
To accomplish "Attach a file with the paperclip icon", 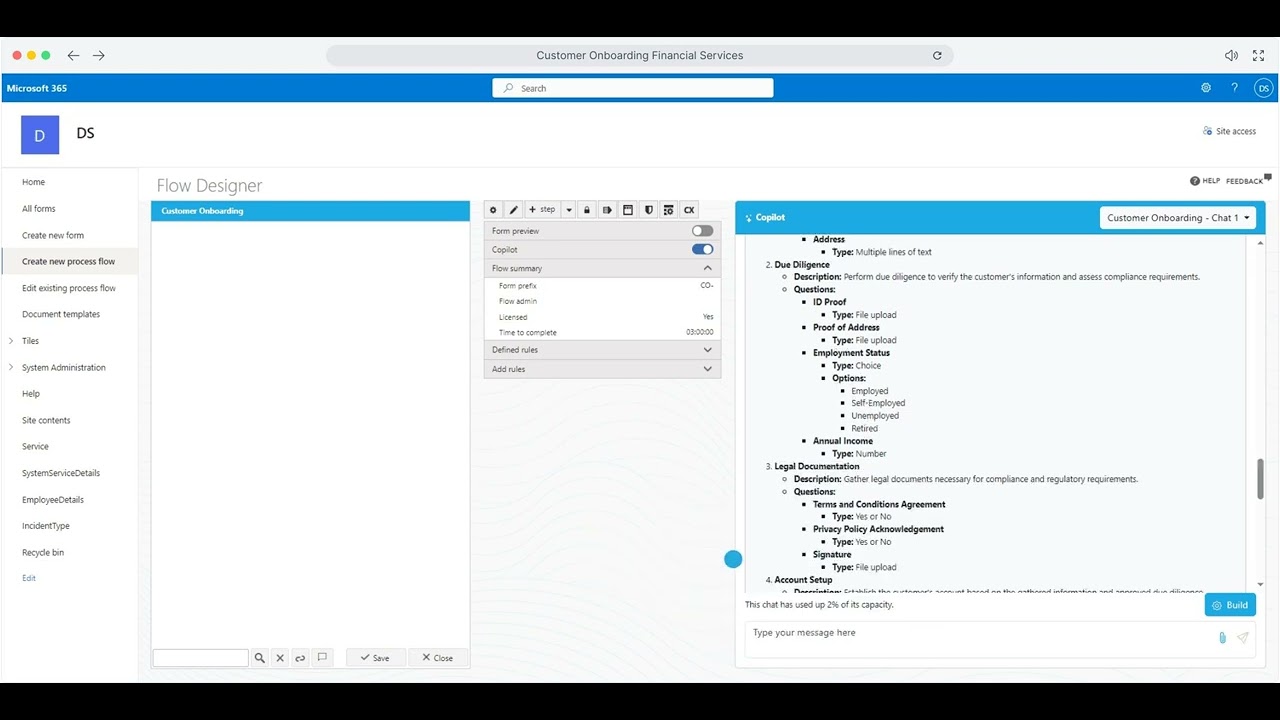I will tap(1222, 637).
